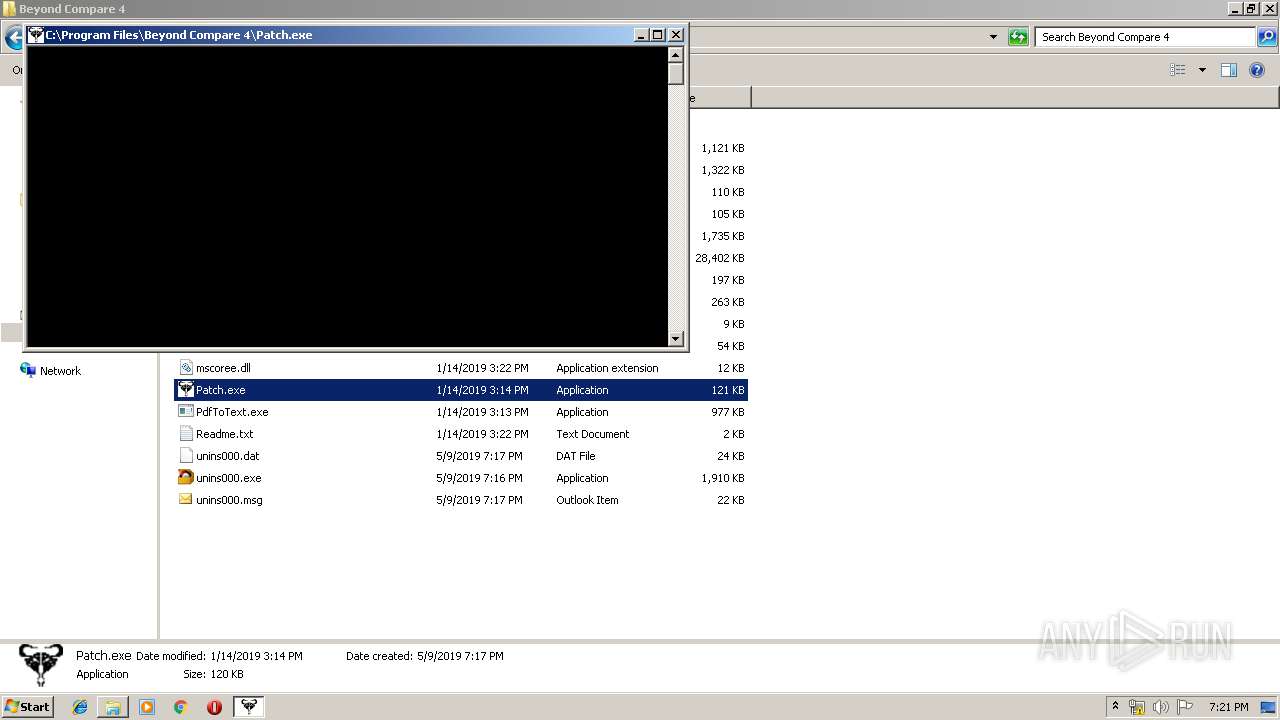This screenshot has height=720, width=1280.
Task: Open Windows Media Player from taskbar
Action: 147,707
